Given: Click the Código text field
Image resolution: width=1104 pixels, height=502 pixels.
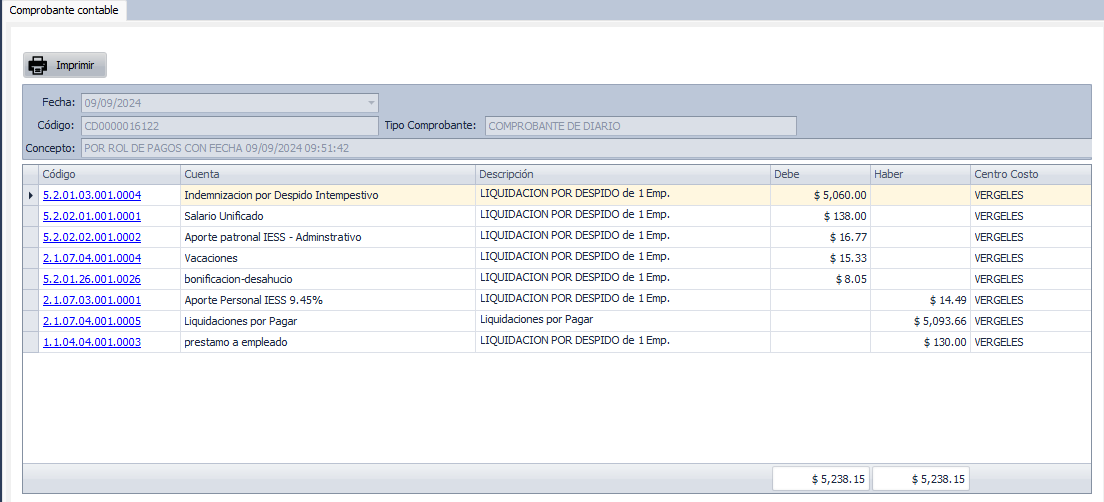Looking at the screenshot, I should coord(230,126).
